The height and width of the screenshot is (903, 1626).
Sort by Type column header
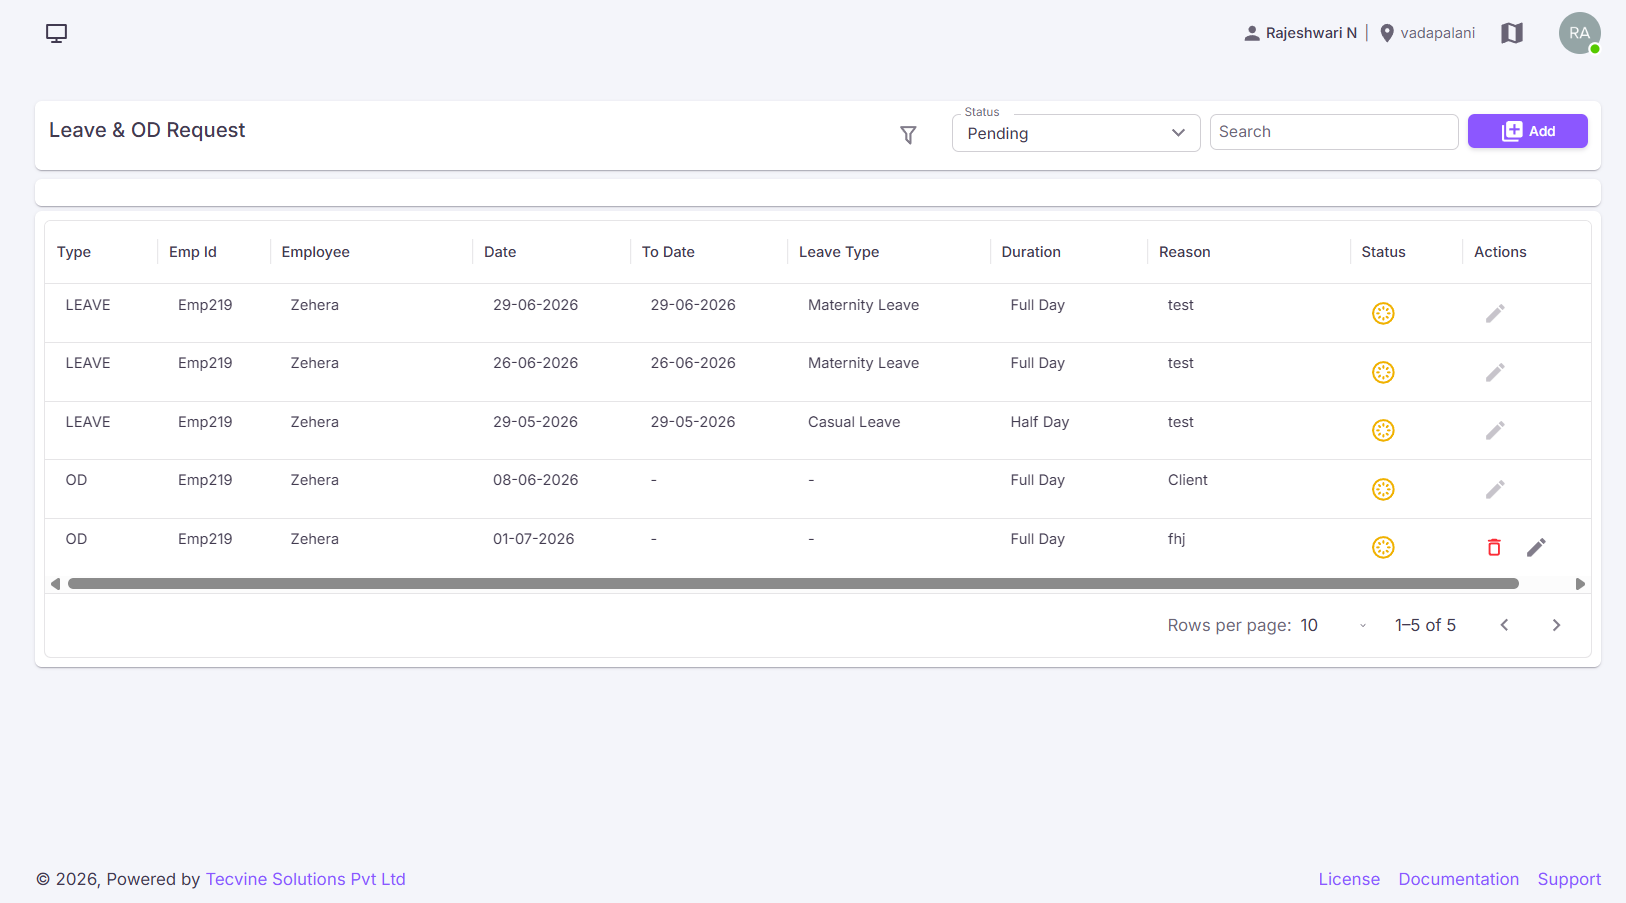coord(74,252)
